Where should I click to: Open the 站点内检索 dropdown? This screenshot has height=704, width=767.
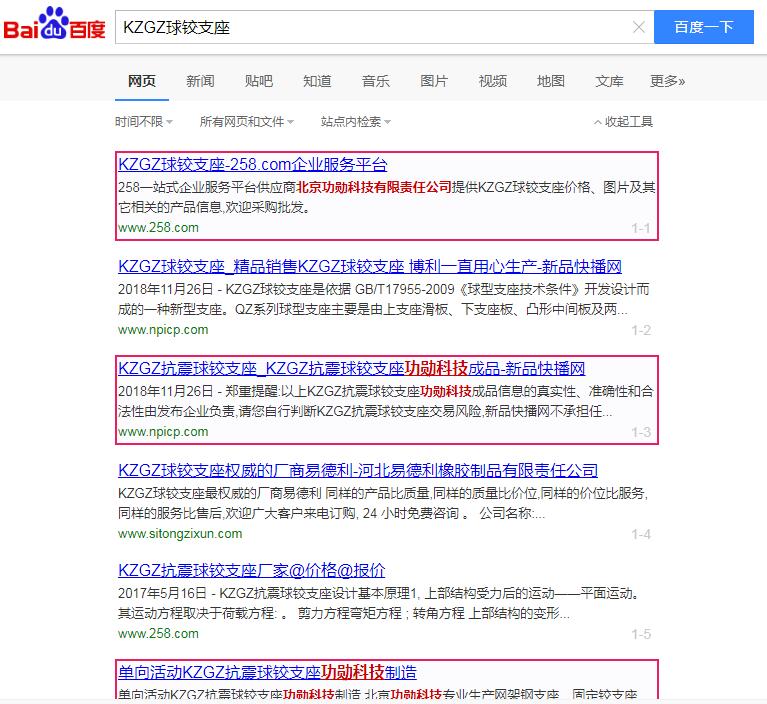tap(355, 122)
